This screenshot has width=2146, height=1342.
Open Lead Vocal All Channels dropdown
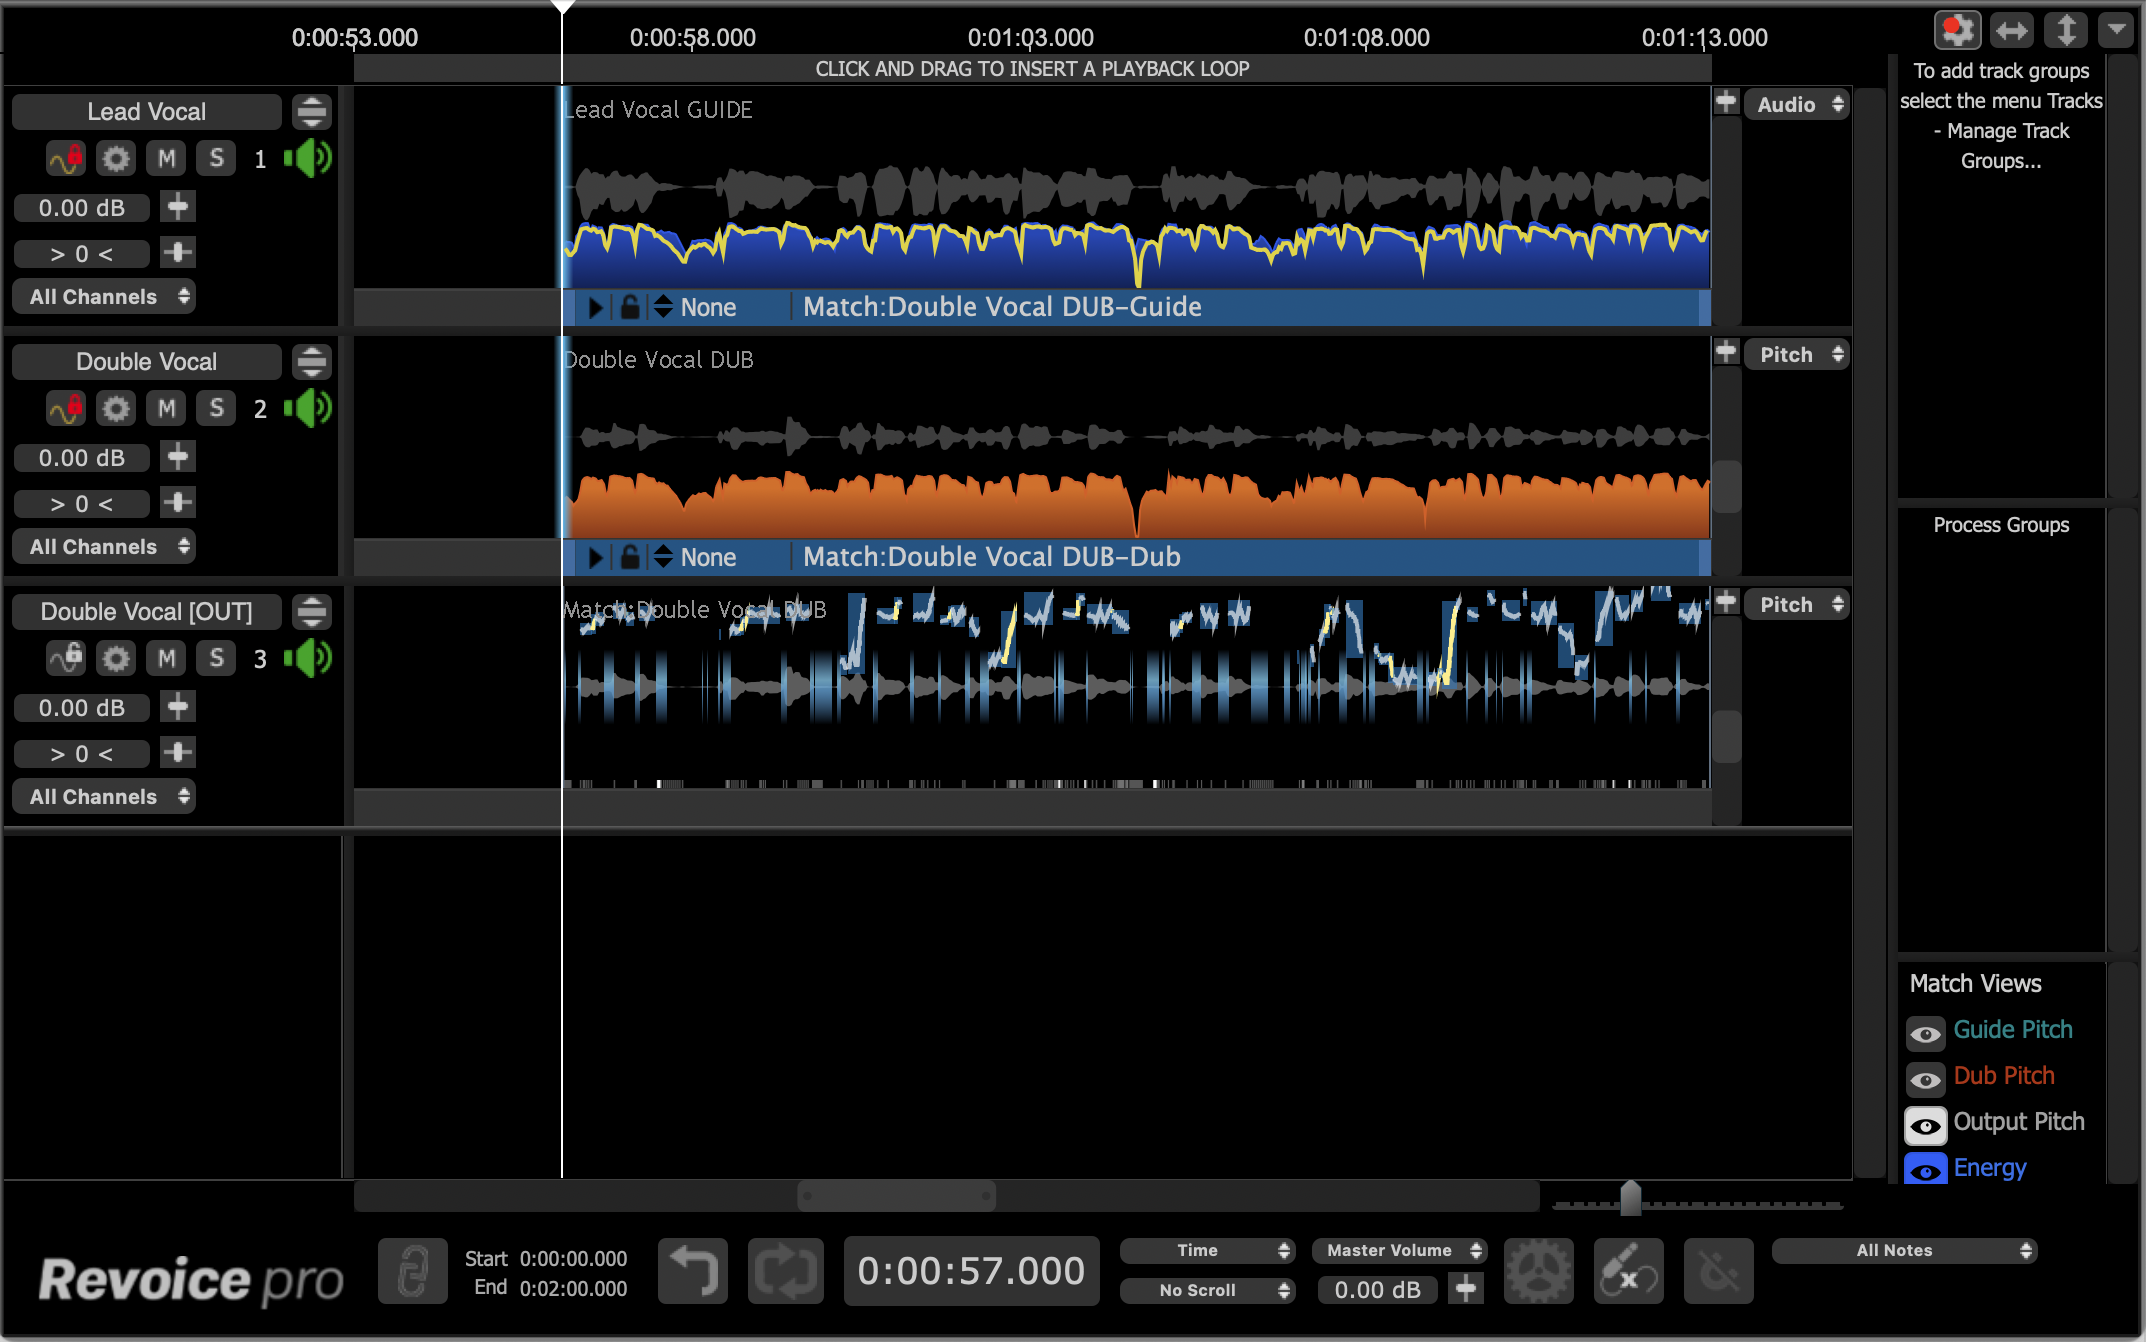click(x=104, y=297)
